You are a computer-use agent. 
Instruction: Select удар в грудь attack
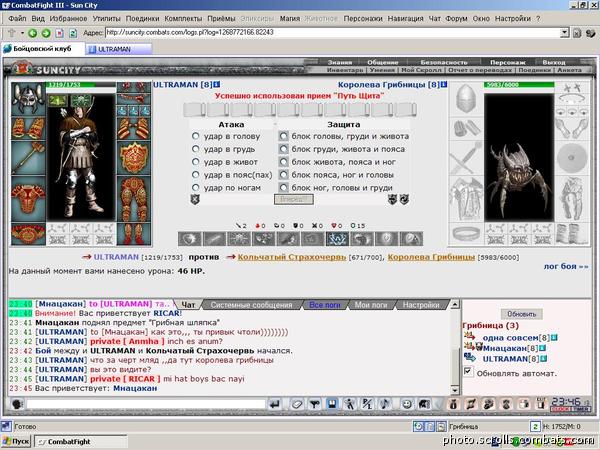click(196, 148)
